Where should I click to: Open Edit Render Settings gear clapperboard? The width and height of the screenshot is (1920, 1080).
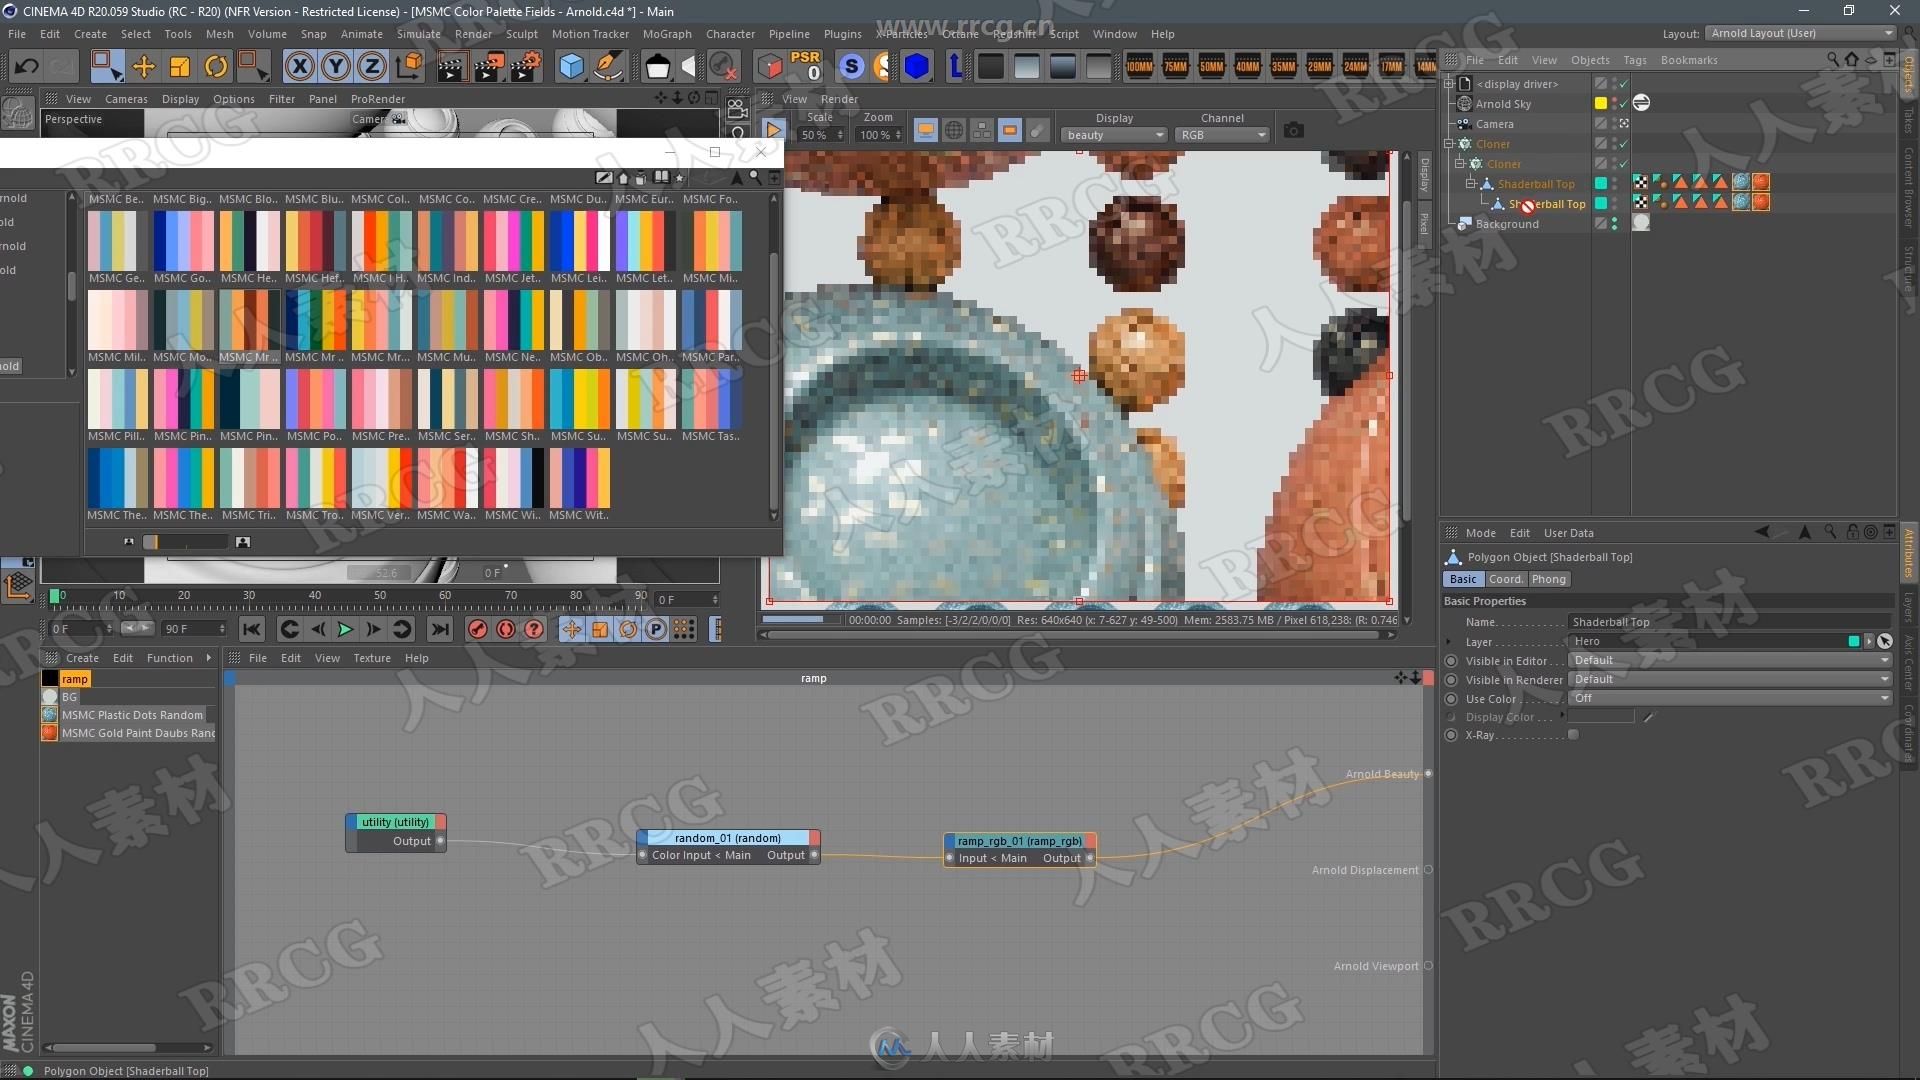coord(525,67)
